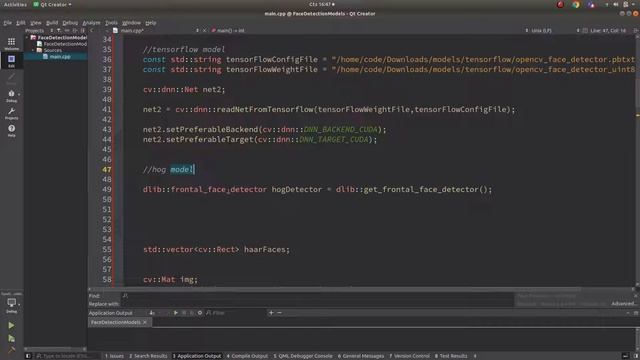
Task: Toggle the 3 Application Output pane
Action: pos(197,356)
